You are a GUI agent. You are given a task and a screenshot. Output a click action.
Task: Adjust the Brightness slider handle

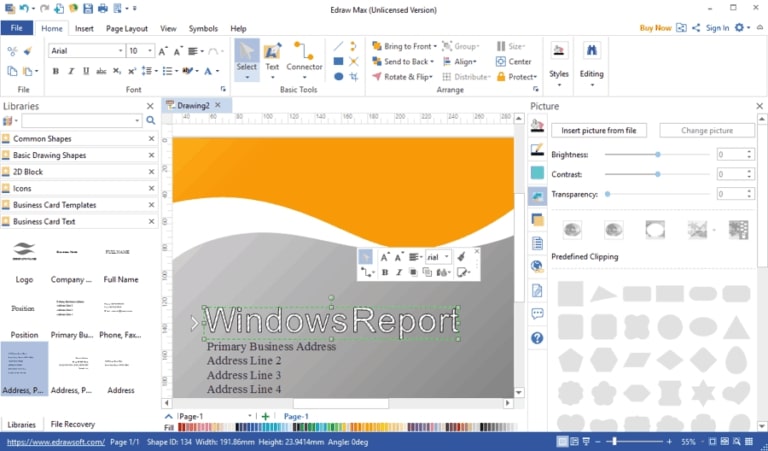pos(658,154)
